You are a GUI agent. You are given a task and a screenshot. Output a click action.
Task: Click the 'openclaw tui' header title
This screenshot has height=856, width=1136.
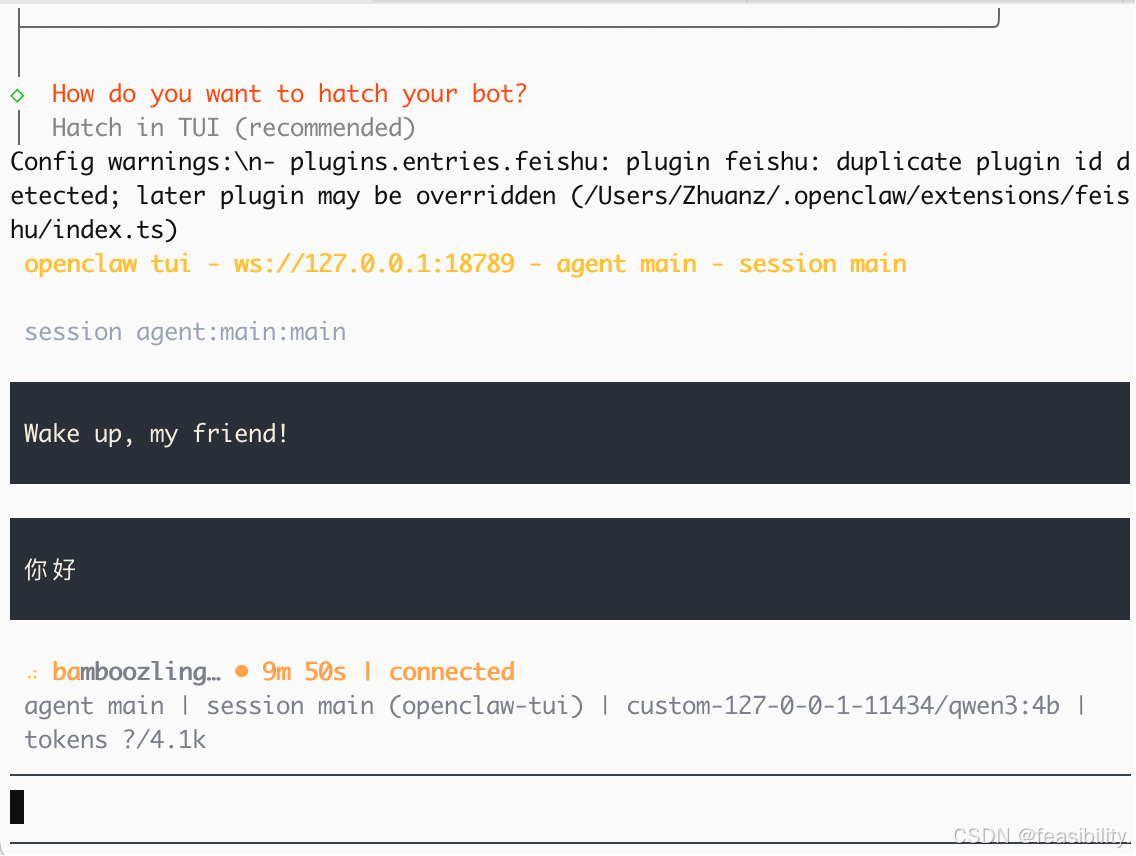click(x=108, y=264)
